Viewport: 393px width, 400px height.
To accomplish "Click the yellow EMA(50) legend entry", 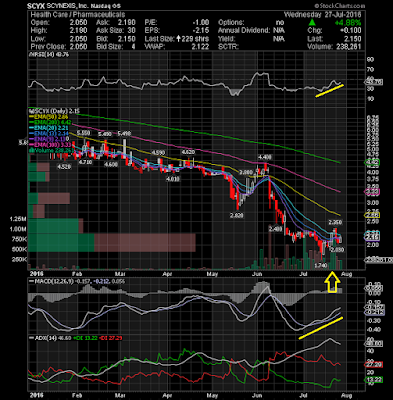I will click(x=49, y=117).
